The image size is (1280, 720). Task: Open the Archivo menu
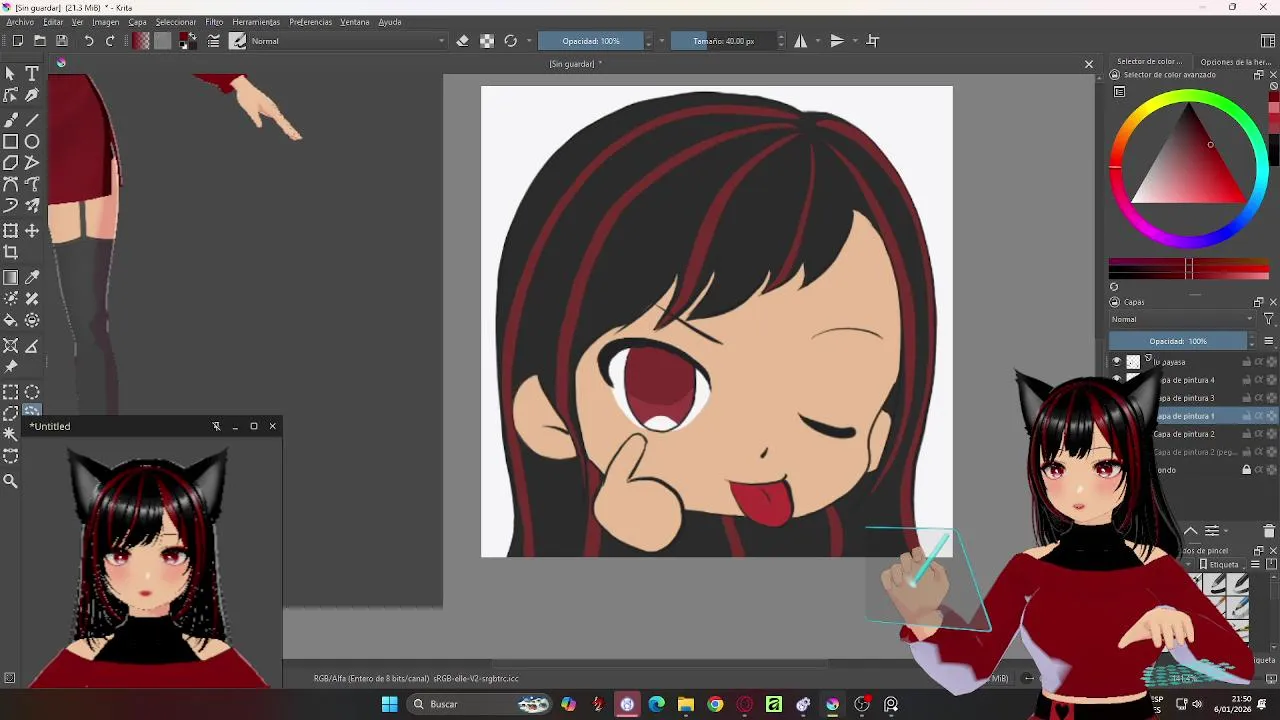point(20,22)
